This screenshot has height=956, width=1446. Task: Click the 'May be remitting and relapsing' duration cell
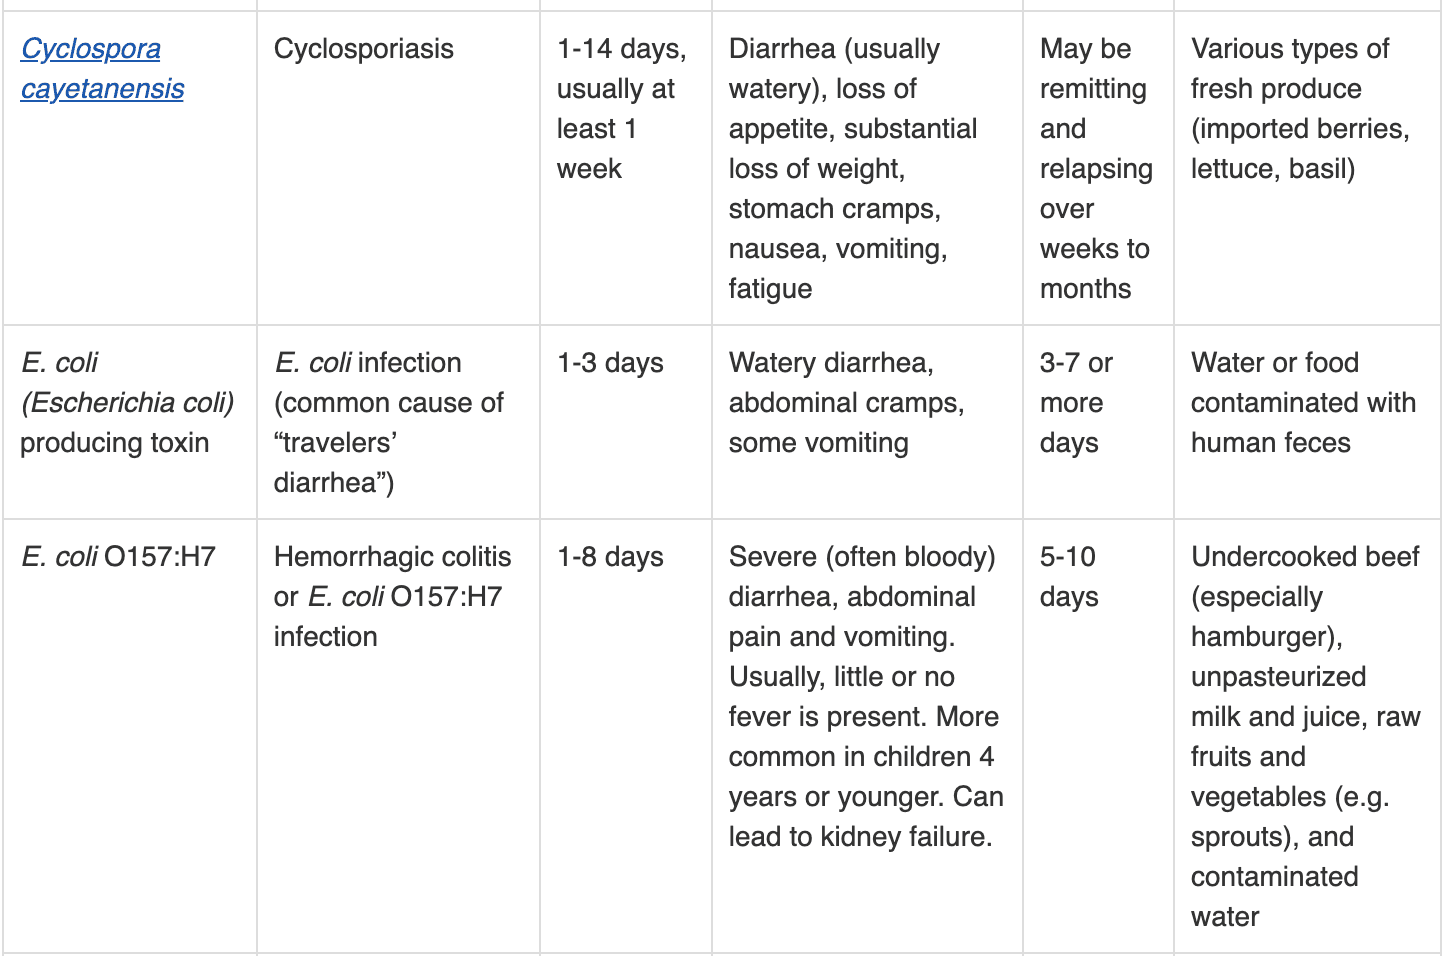click(1096, 168)
